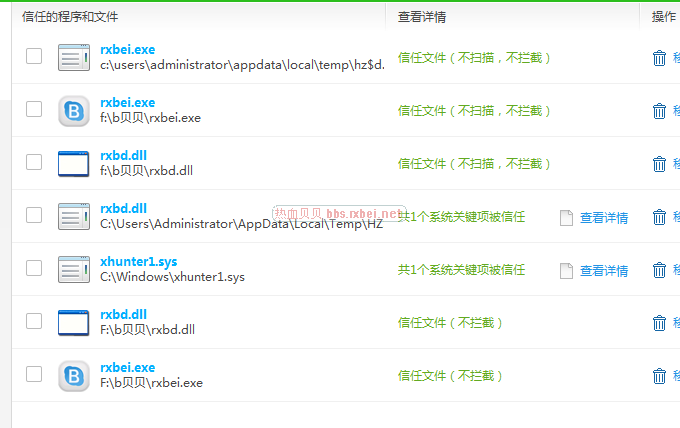Open 查看详情 link for xhunter1.sys
680x428 pixels.
tap(604, 270)
